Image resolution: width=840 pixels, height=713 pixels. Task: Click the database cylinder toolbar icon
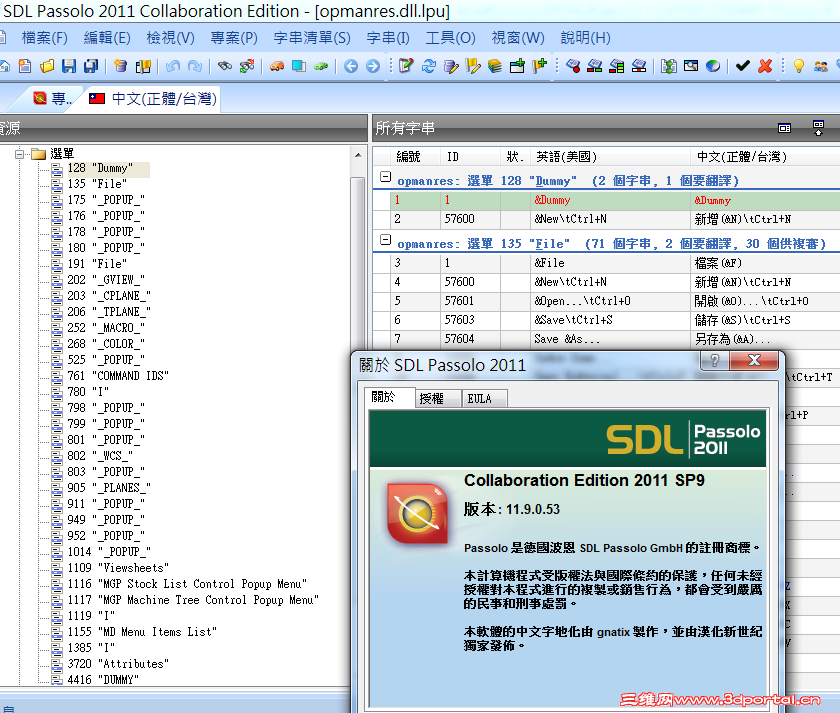pos(121,66)
